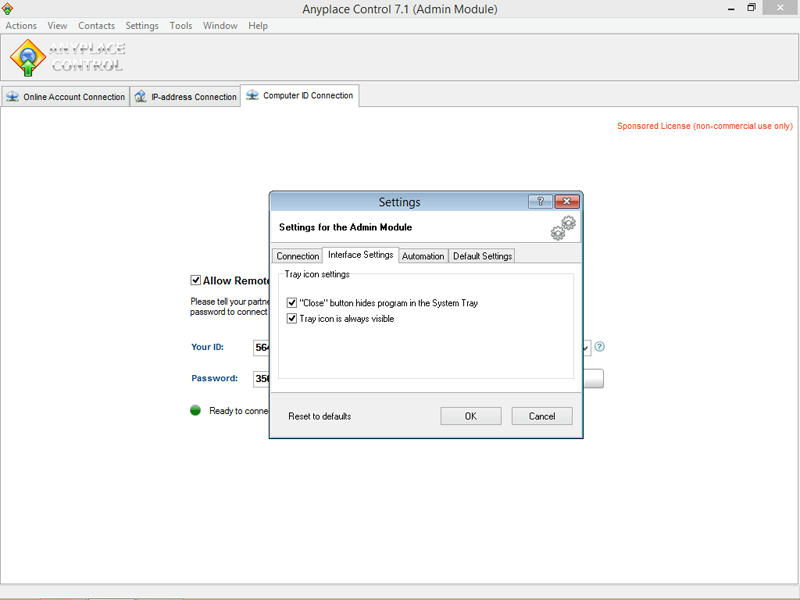Confirm settings with the OK button

click(471, 416)
